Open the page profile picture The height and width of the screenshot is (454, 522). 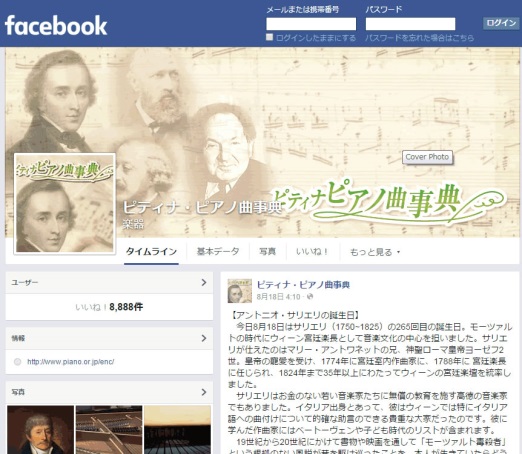tap(65, 204)
